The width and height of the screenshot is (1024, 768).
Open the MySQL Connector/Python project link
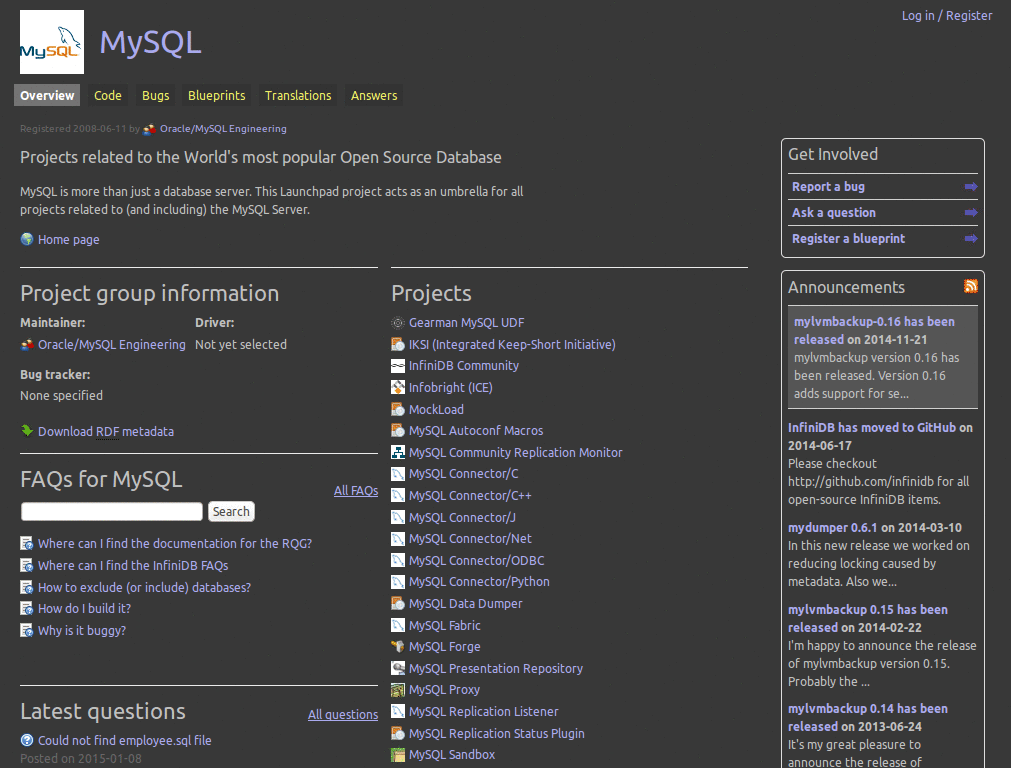tap(479, 581)
